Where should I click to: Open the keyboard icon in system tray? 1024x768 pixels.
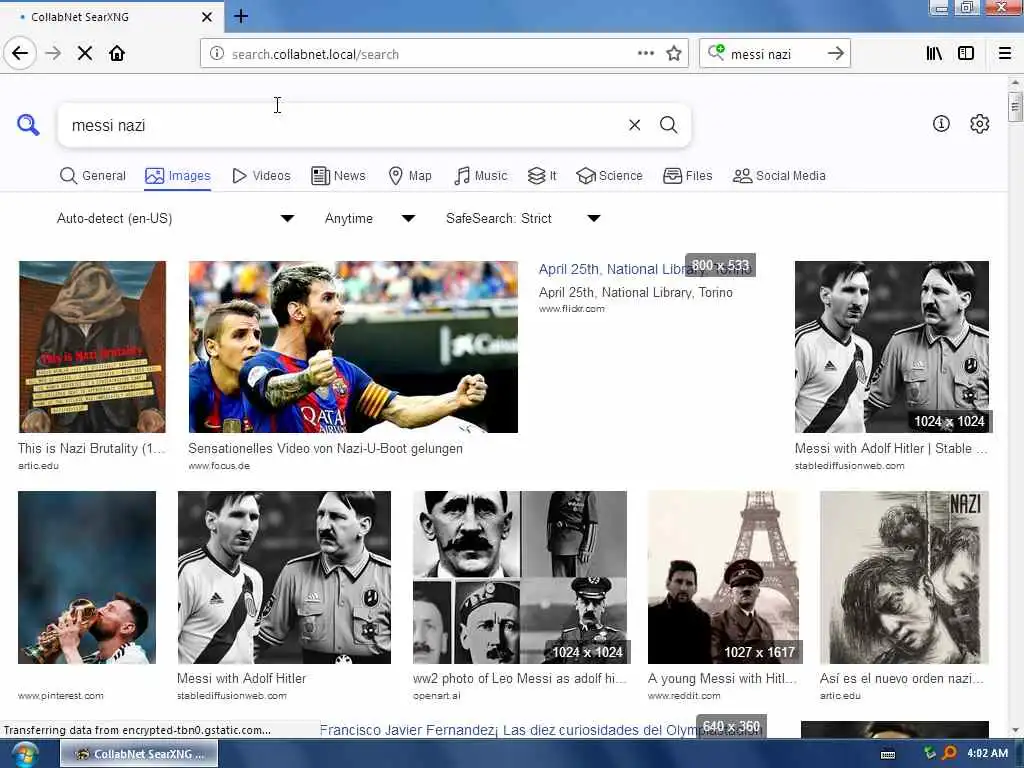[888, 754]
